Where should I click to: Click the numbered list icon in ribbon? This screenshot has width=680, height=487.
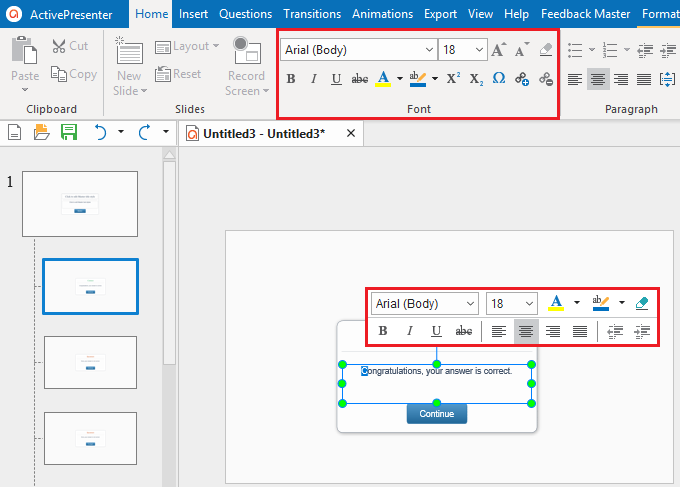[610, 50]
